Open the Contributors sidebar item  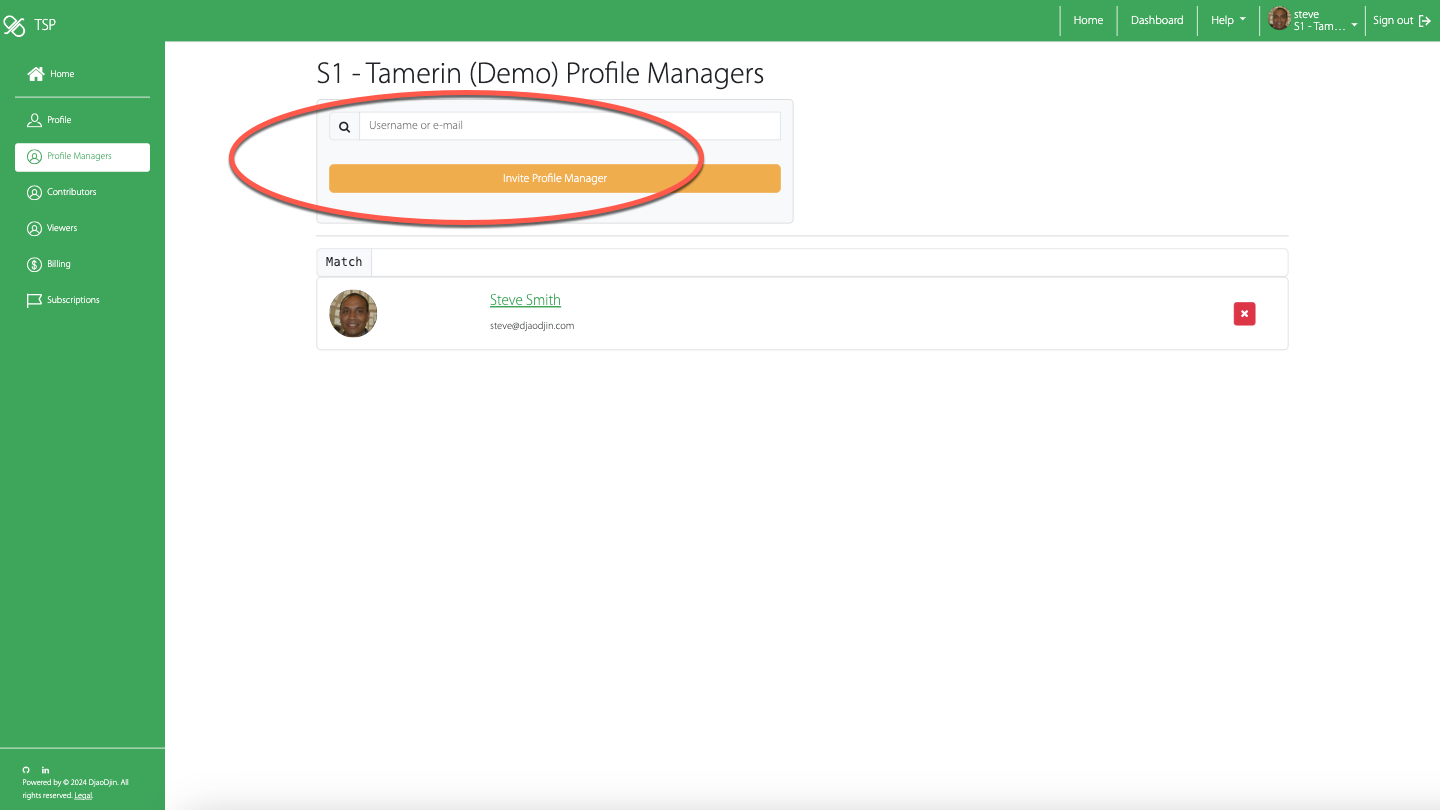tap(71, 192)
